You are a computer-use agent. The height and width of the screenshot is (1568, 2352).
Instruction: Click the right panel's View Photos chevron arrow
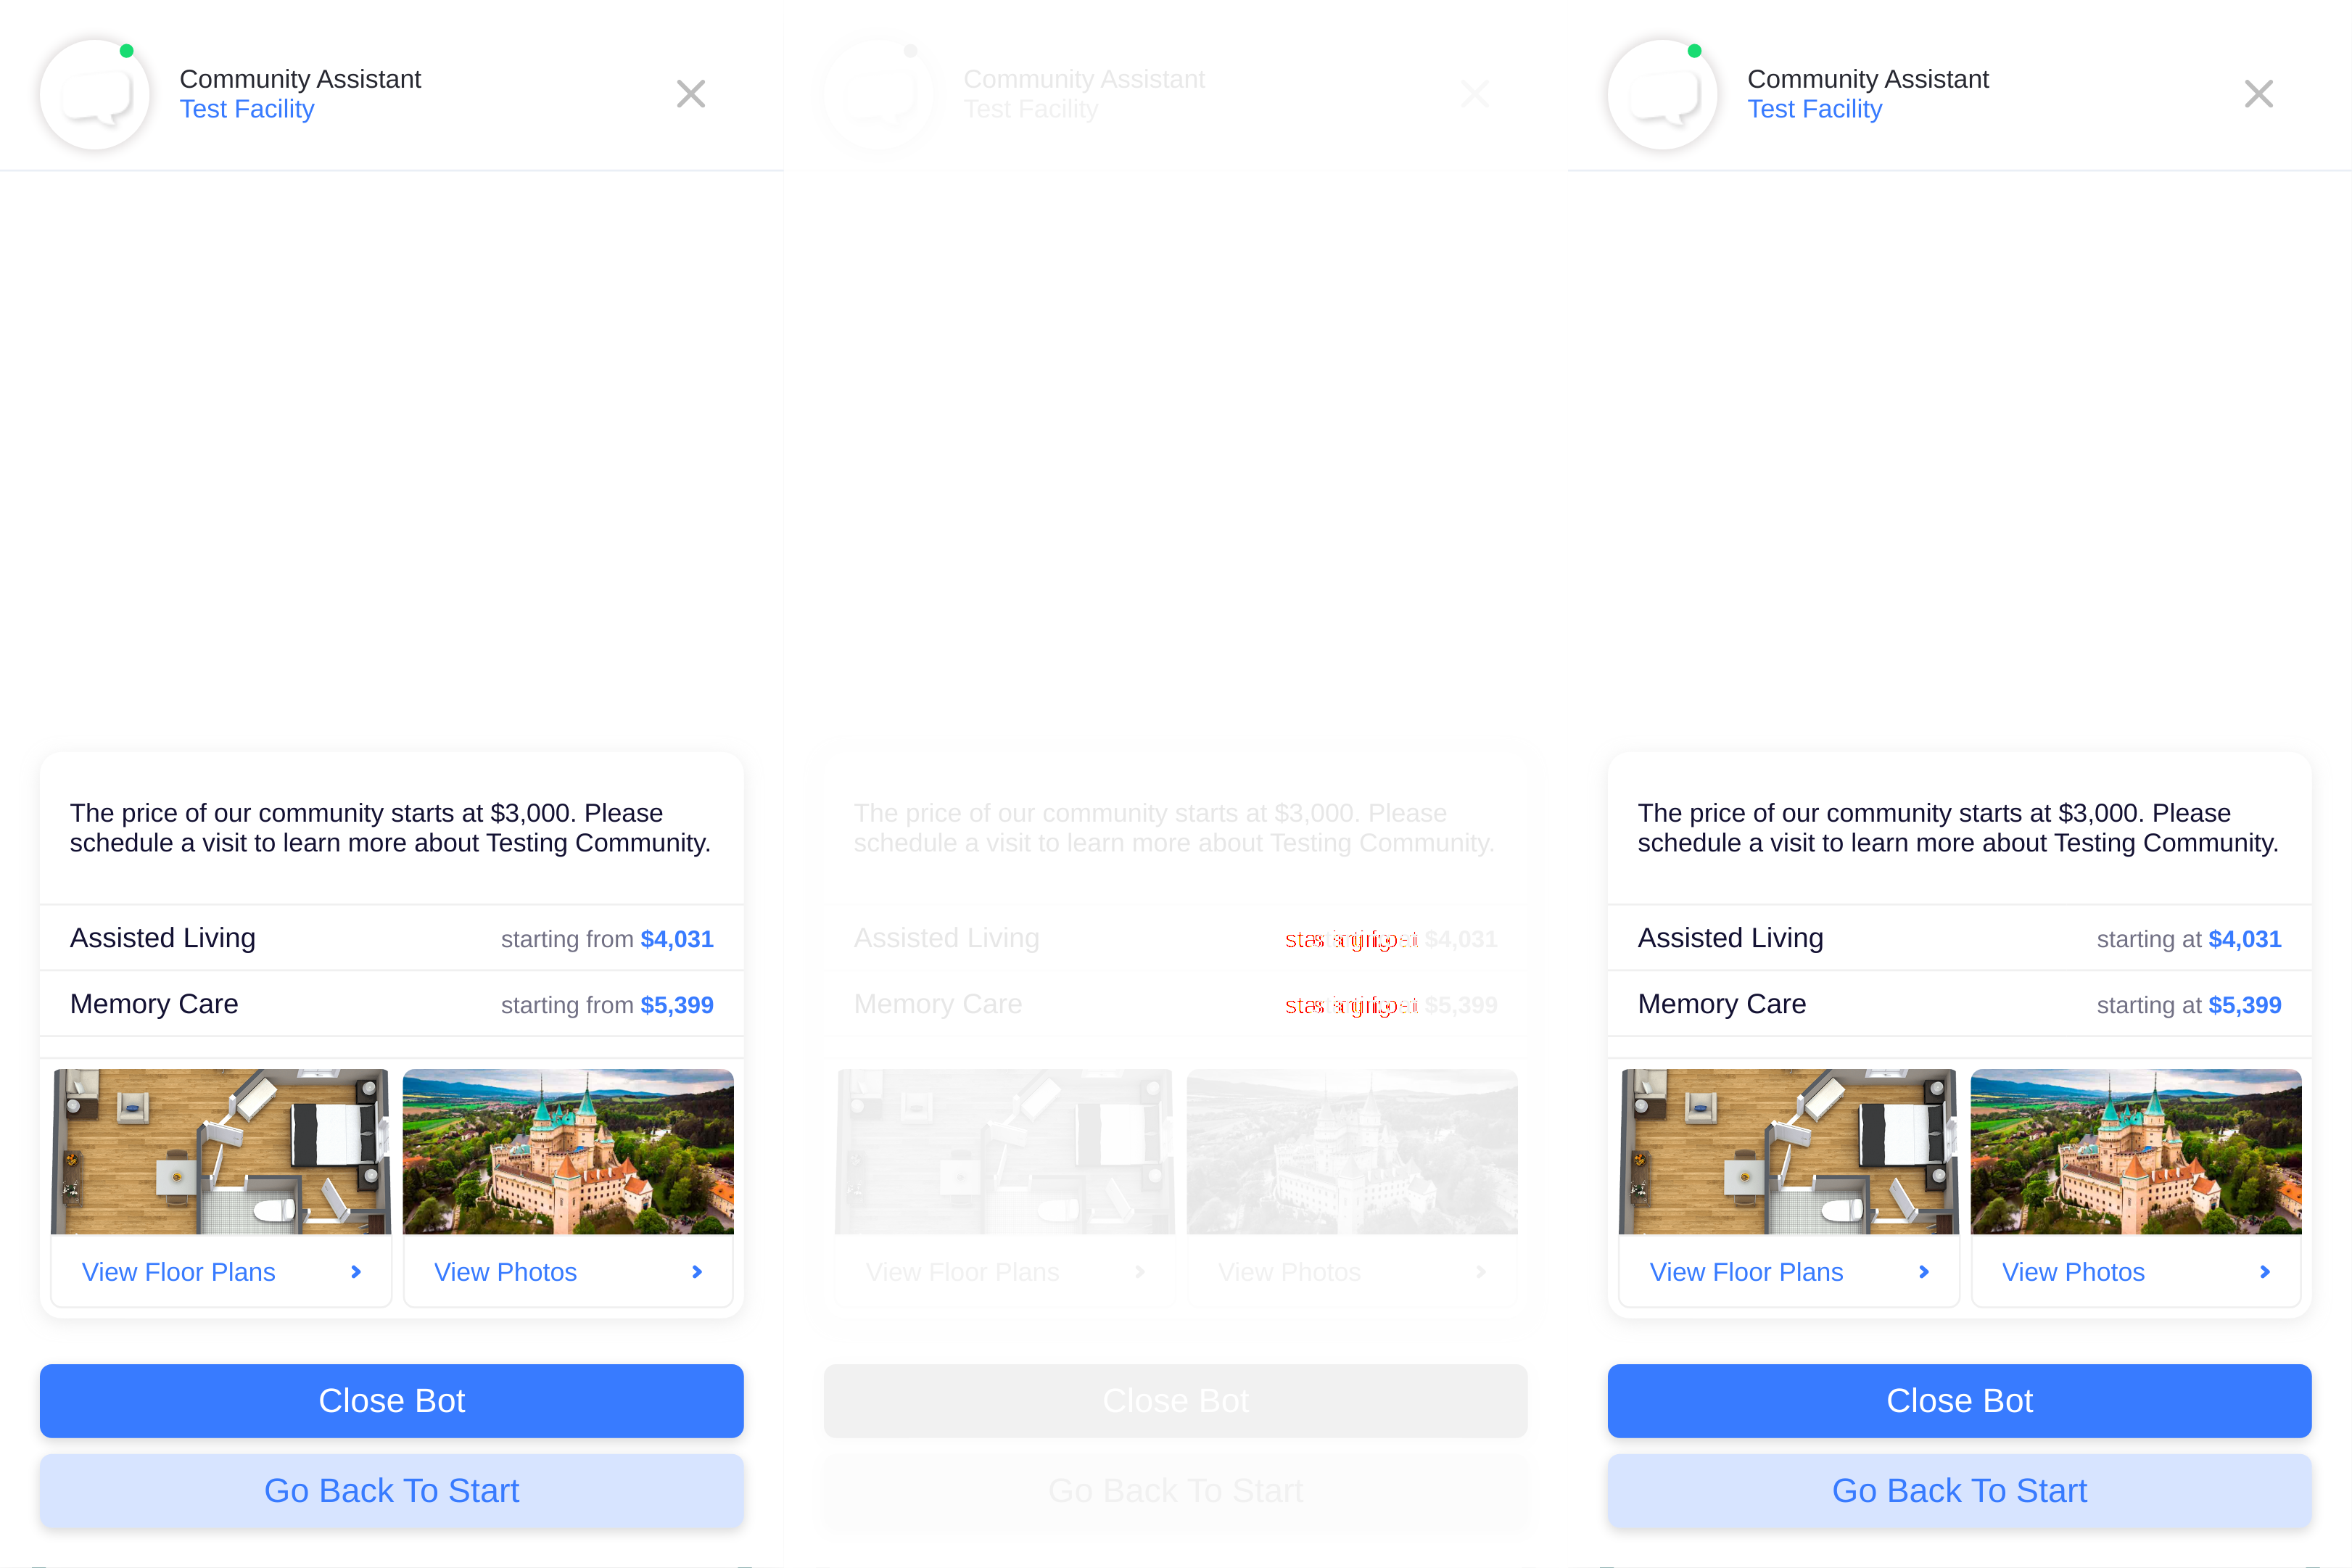[2265, 1272]
